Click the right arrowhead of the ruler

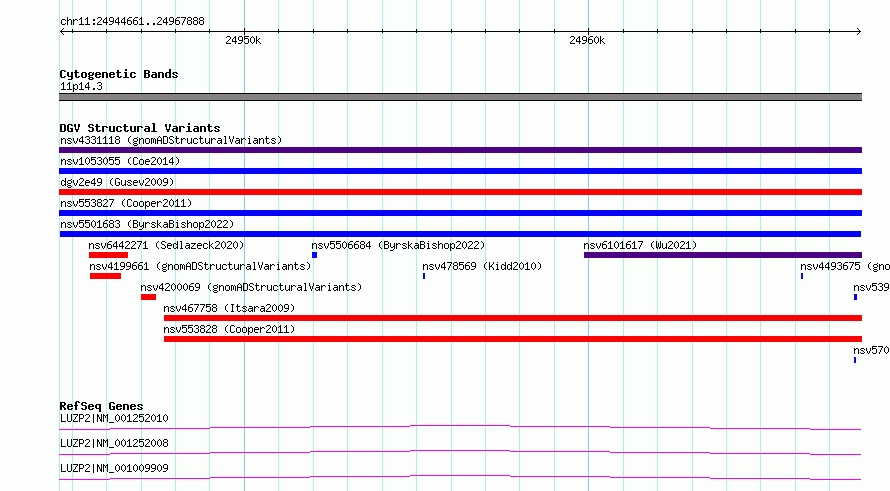[858, 31]
